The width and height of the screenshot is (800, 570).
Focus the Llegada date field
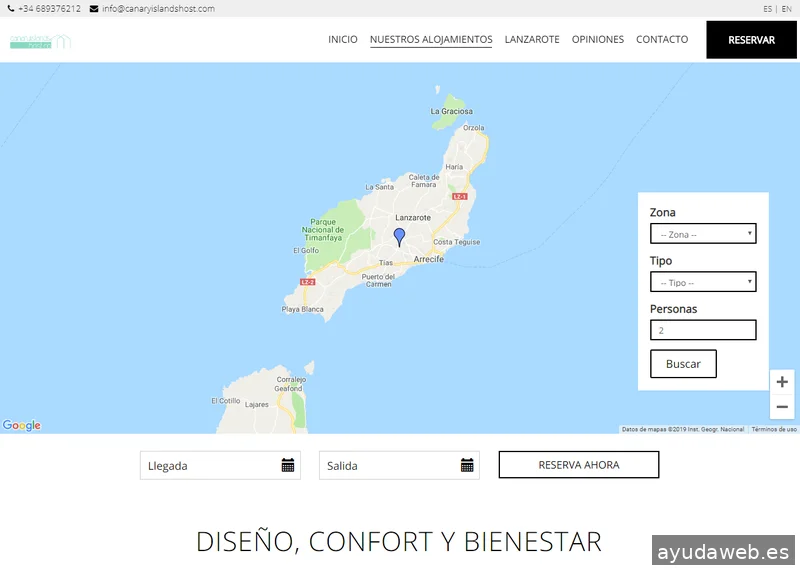point(220,465)
